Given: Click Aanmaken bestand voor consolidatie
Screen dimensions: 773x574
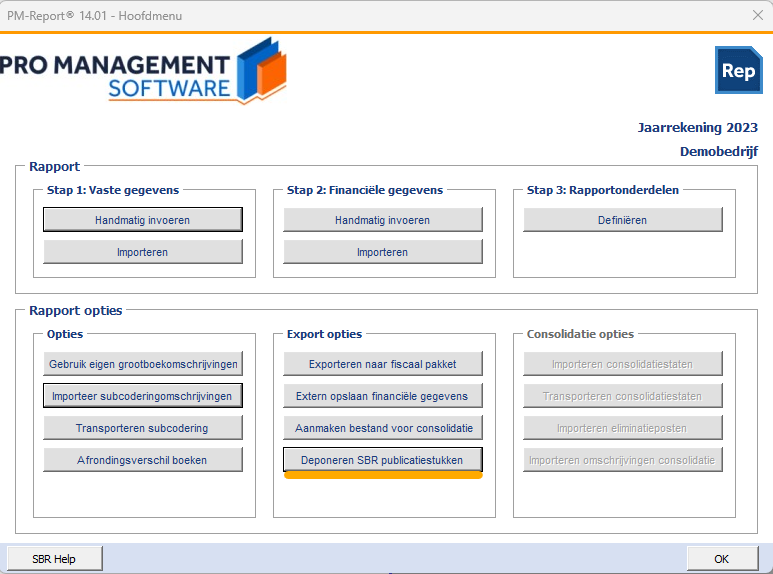Looking at the screenshot, I should [383, 428].
